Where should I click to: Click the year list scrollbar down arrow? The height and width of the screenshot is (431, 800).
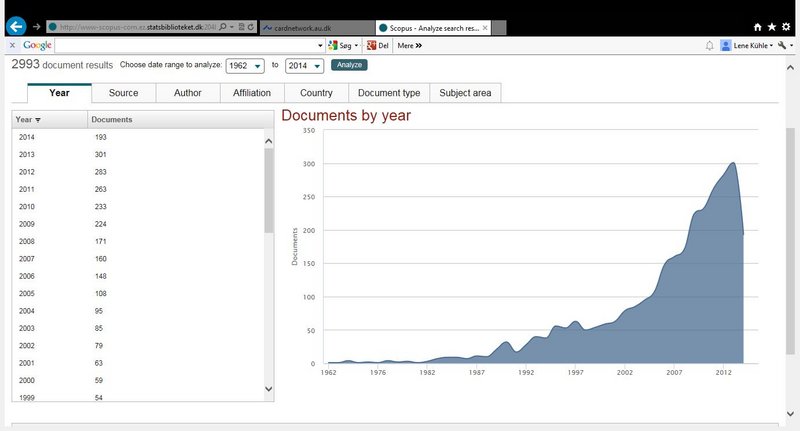[268, 388]
